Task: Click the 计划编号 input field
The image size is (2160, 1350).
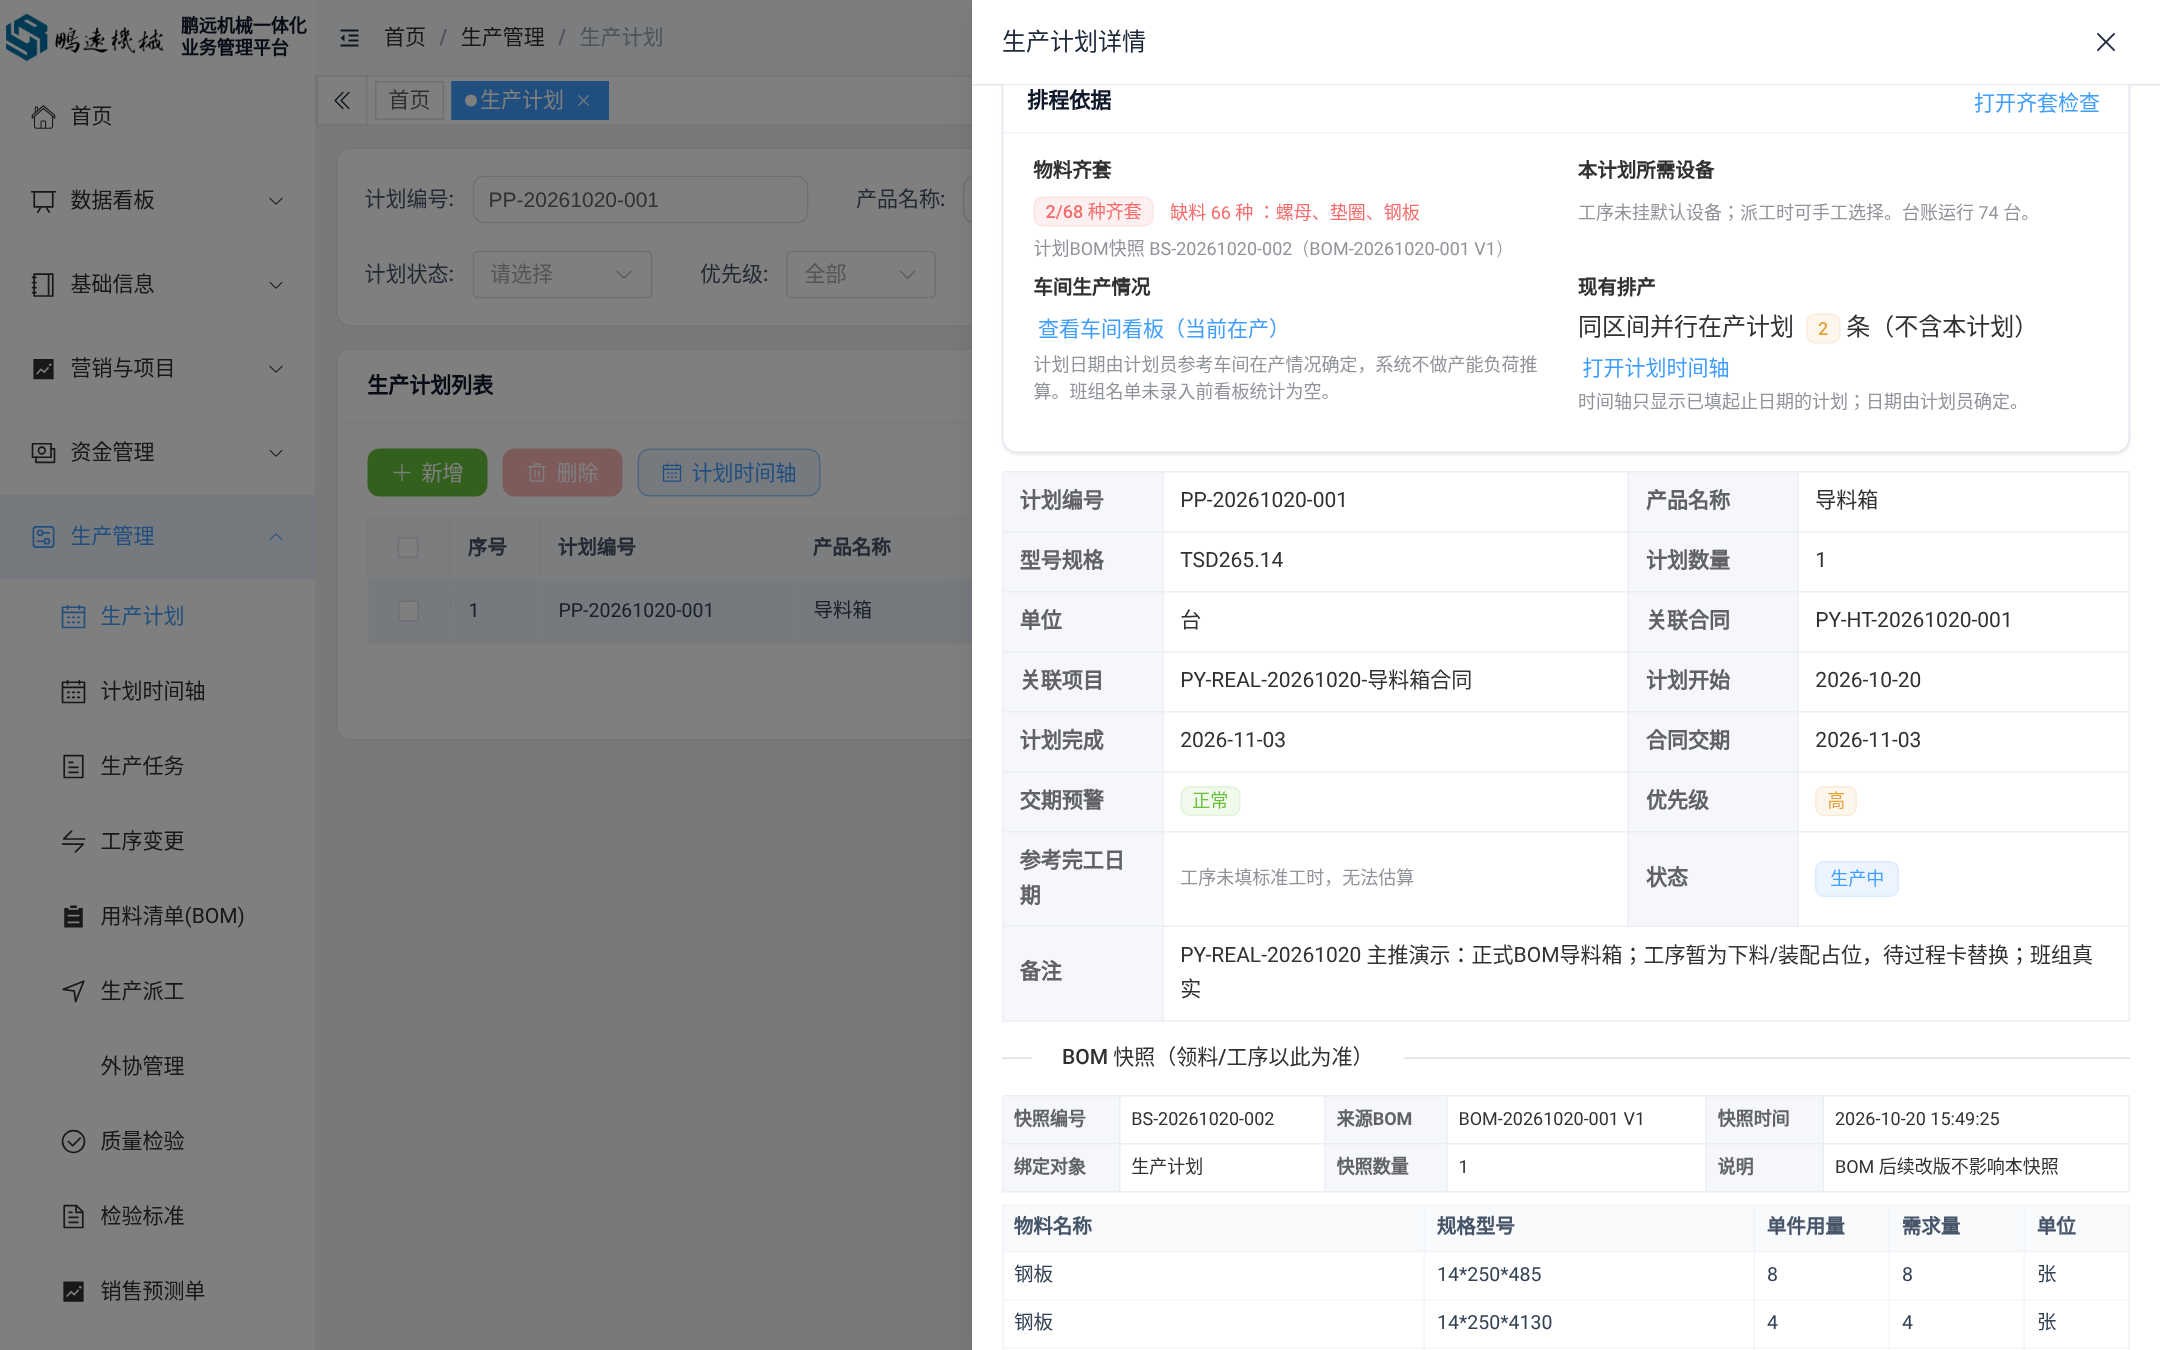Action: tap(640, 200)
